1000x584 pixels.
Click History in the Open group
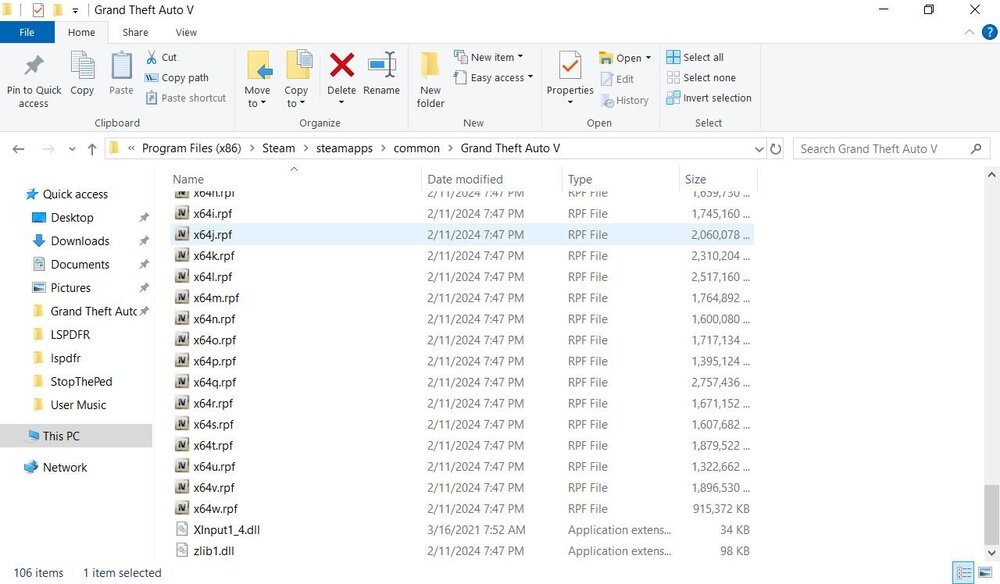point(625,100)
